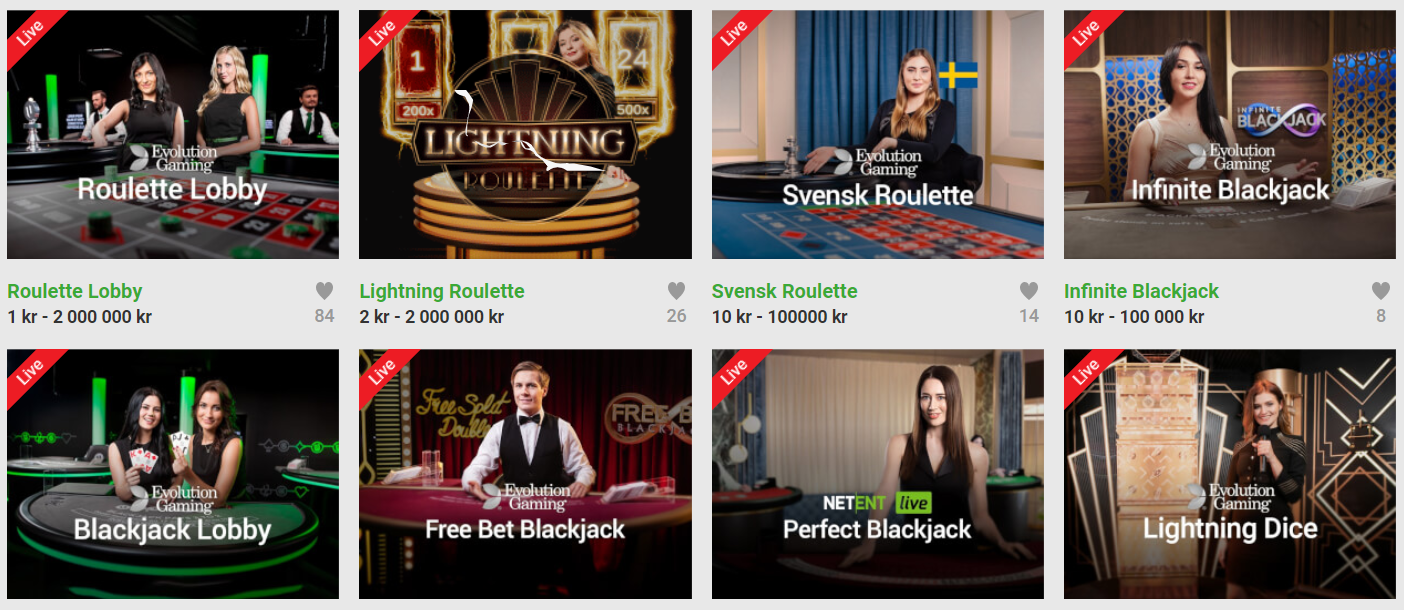The width and height of the screenshot is (1404, 610).
Task: Click NetEnt Live logo on Perfect Blackjack
Action: [x=877, y=502]
